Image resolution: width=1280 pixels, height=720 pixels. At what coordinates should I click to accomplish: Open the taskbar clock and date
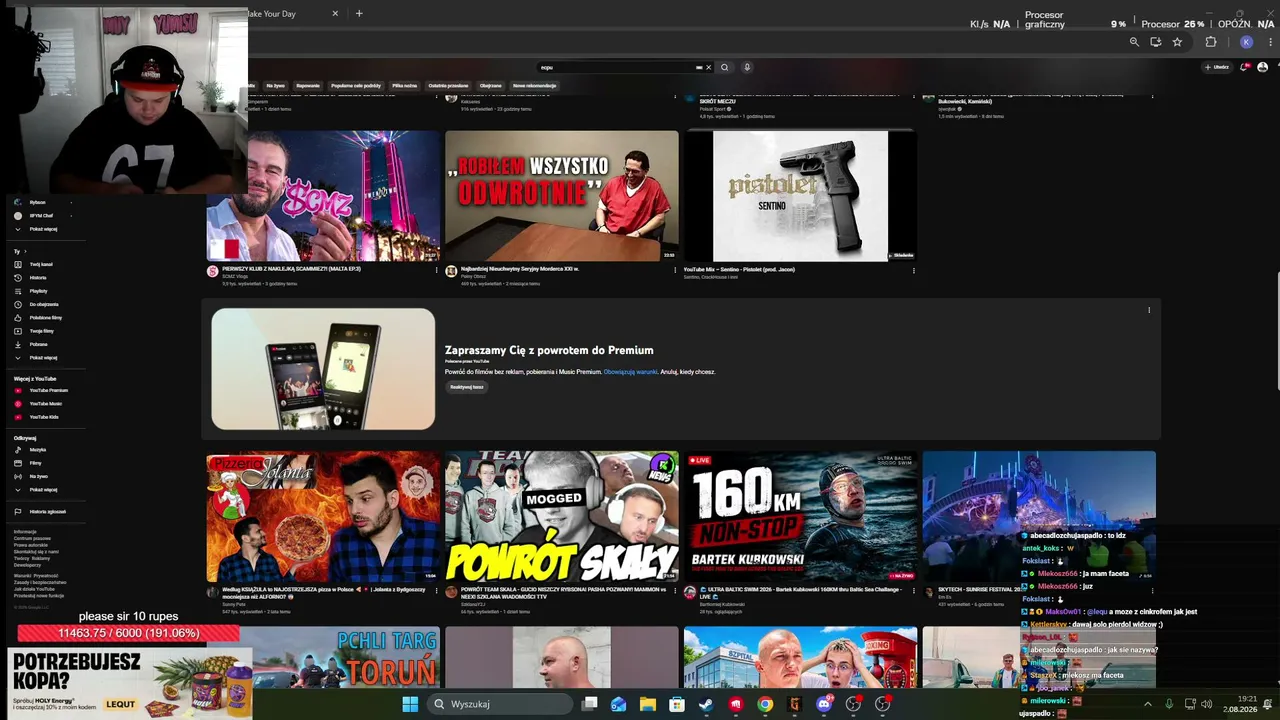1240,704
